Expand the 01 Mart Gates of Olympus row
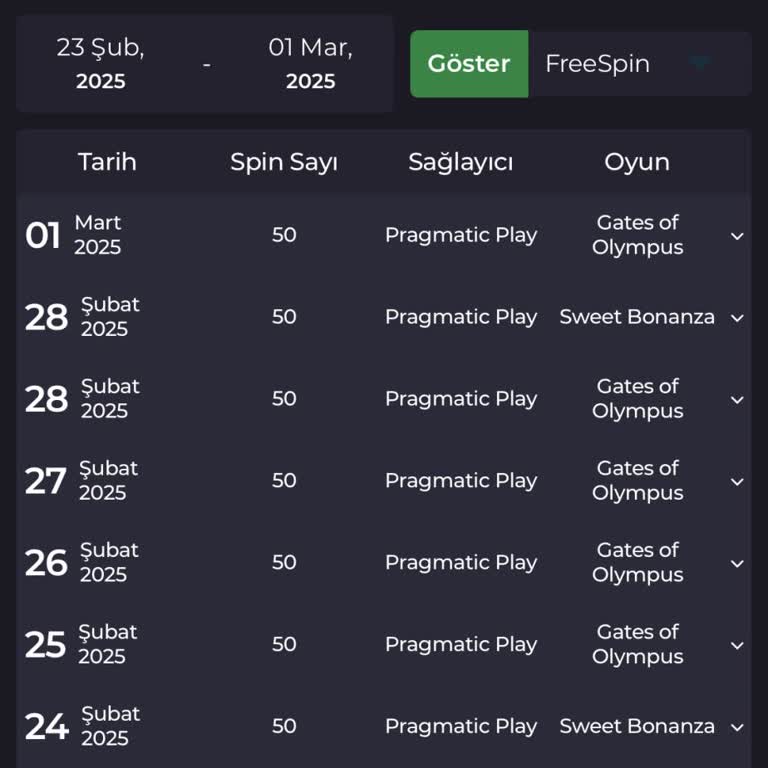Viewport: 768px width, 768px height. [737, 236]
